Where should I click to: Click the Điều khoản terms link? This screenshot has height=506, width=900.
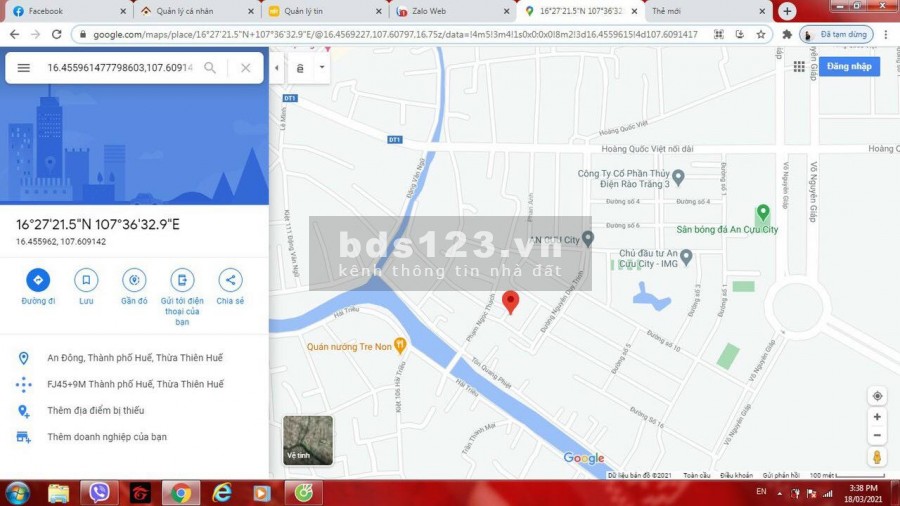click(736, 475)
